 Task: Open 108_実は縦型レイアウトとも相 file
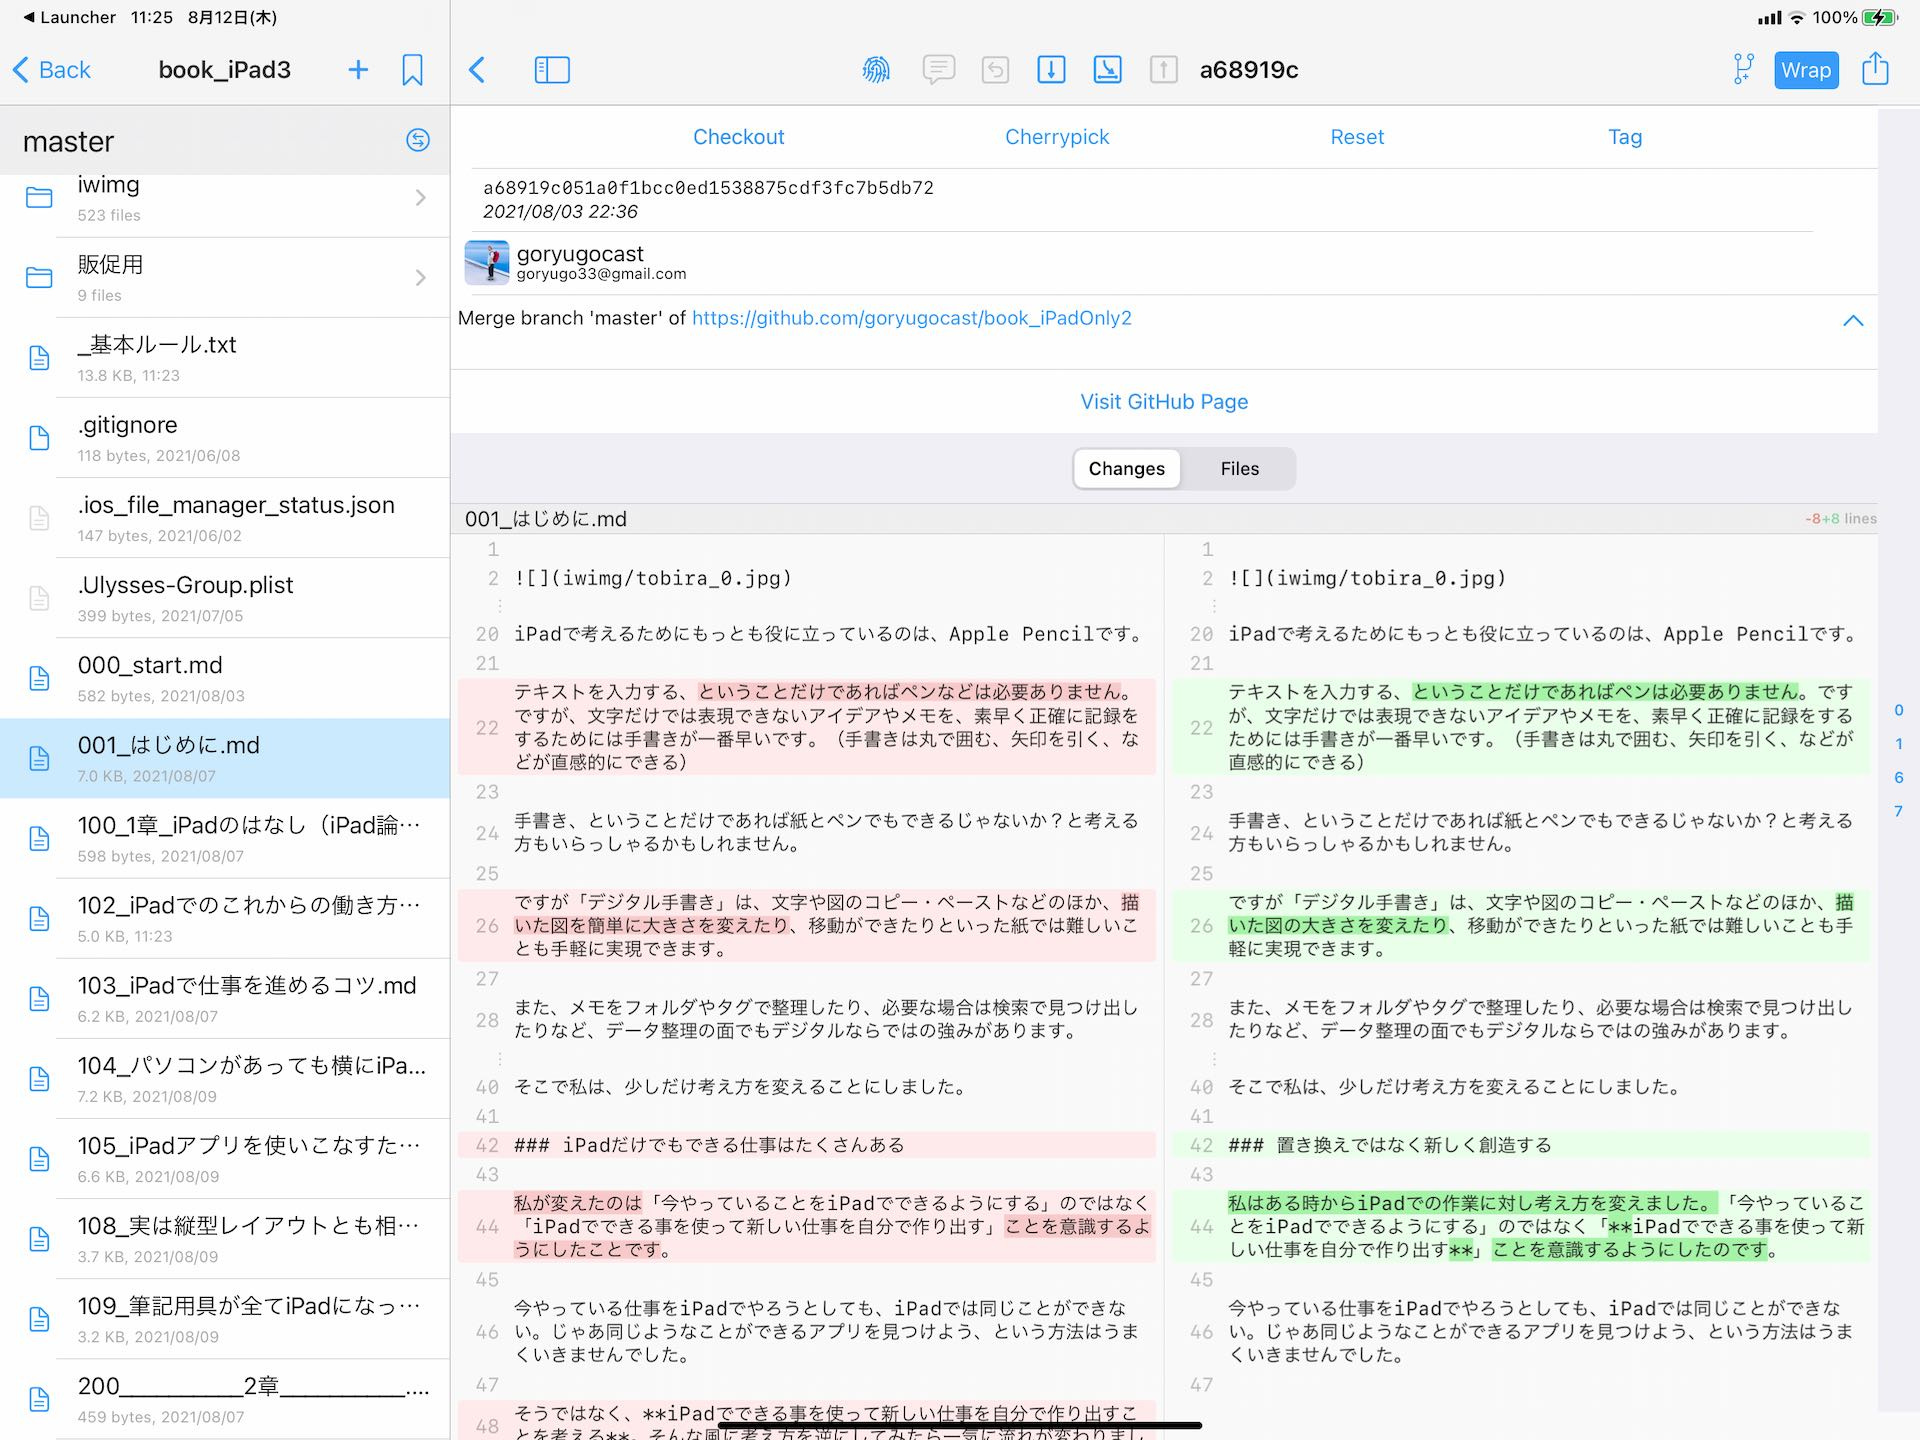click(225, 1238)
